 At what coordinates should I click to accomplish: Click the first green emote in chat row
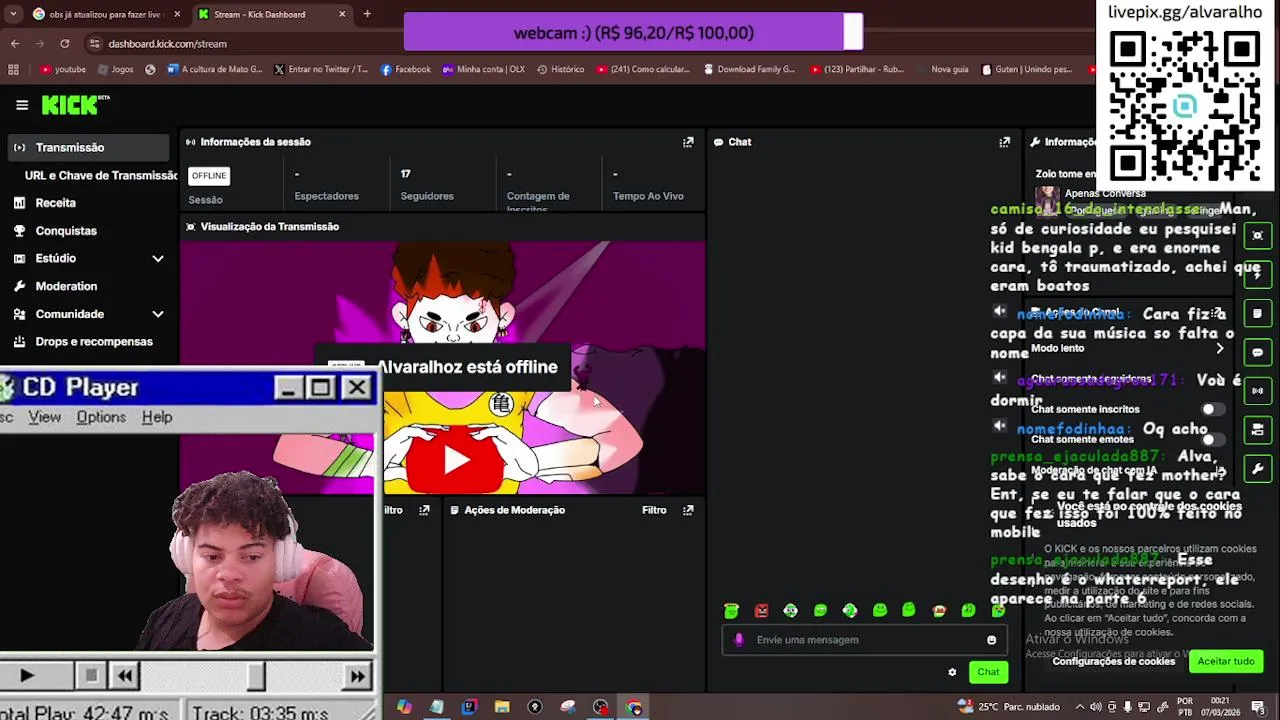pyautogui.click(x=731, y=610)
